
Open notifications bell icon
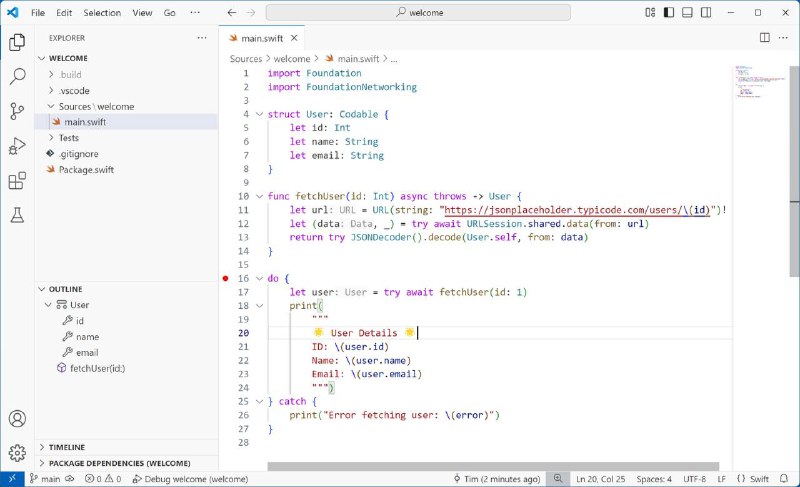tap(784, 478)
